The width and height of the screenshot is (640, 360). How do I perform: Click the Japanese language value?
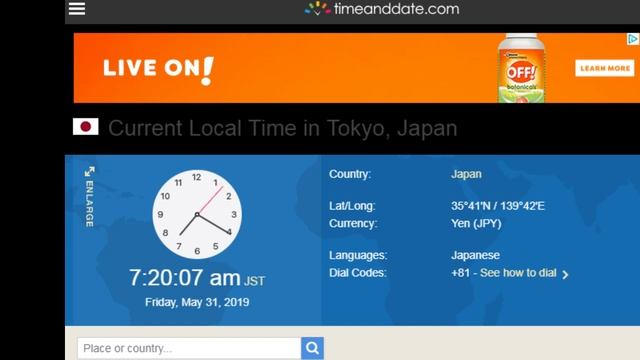click(476, 256)
